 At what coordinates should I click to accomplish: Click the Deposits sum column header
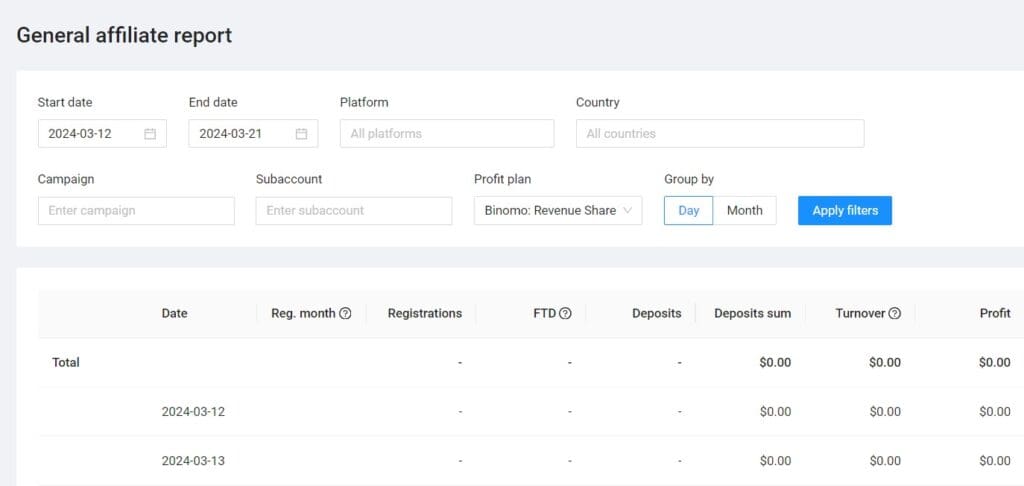pyautogui.click(x=752, y=314)
